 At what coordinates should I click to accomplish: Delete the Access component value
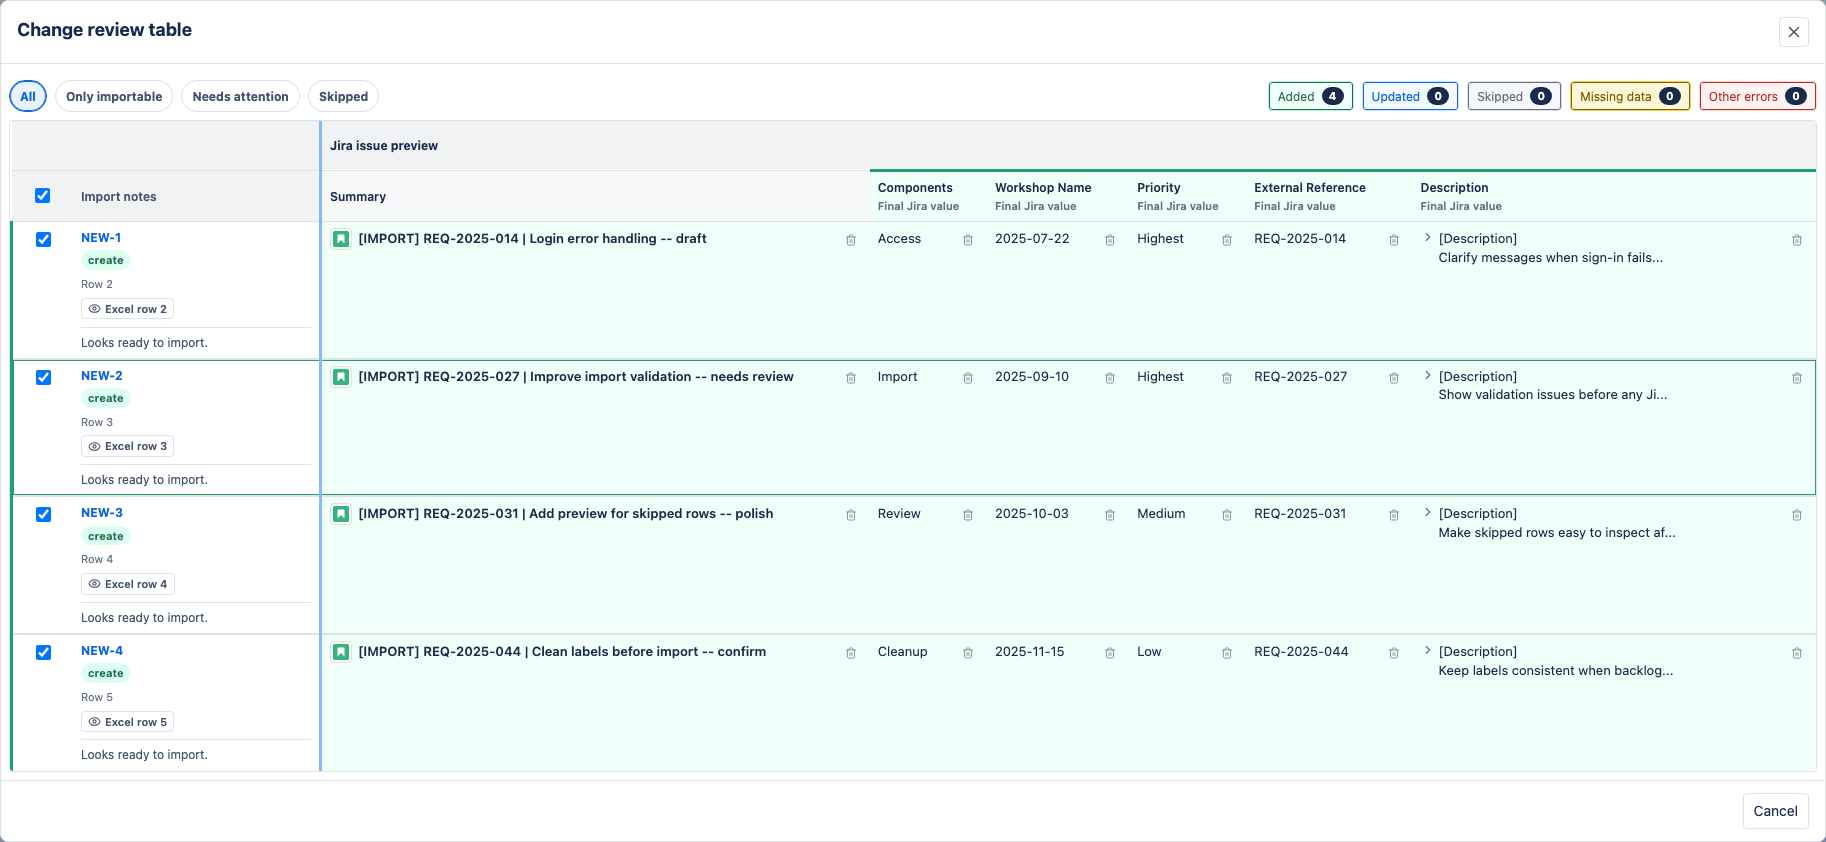(968, 240)
